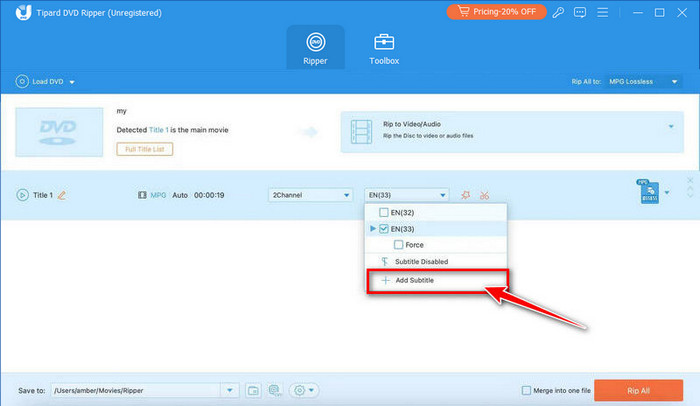Open the EN(33) subtitle dropdown

point(406,195)
